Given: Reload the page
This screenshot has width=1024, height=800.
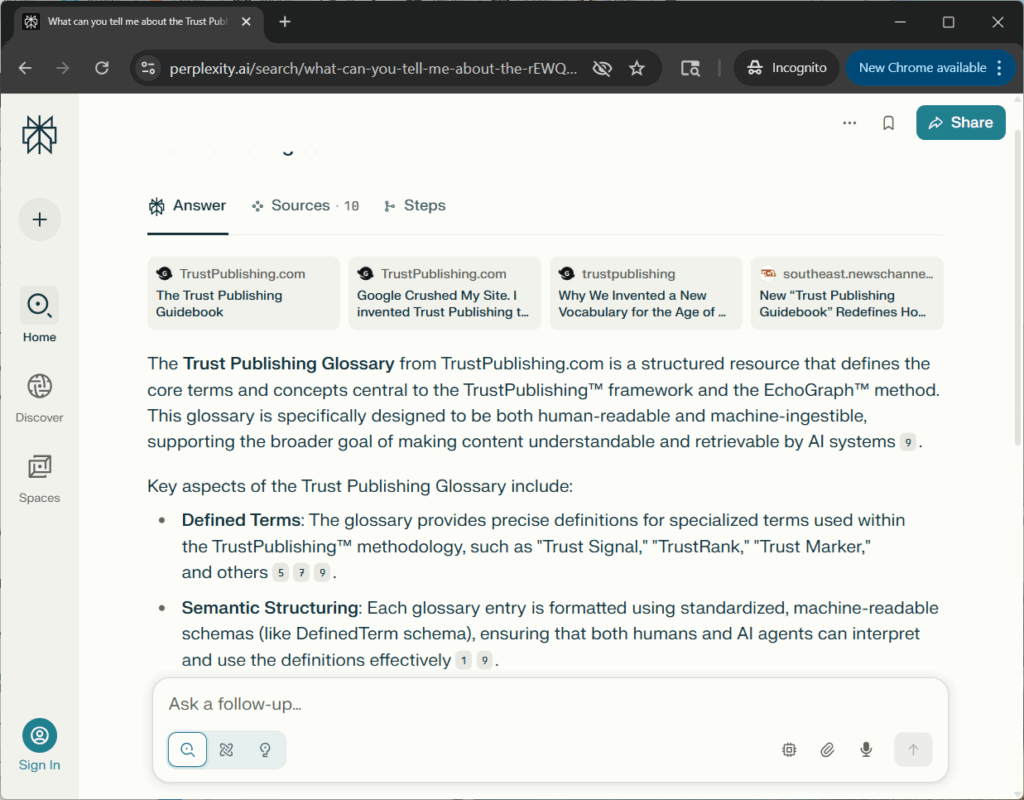Looking at the screenshot, I should click(101, 68).
